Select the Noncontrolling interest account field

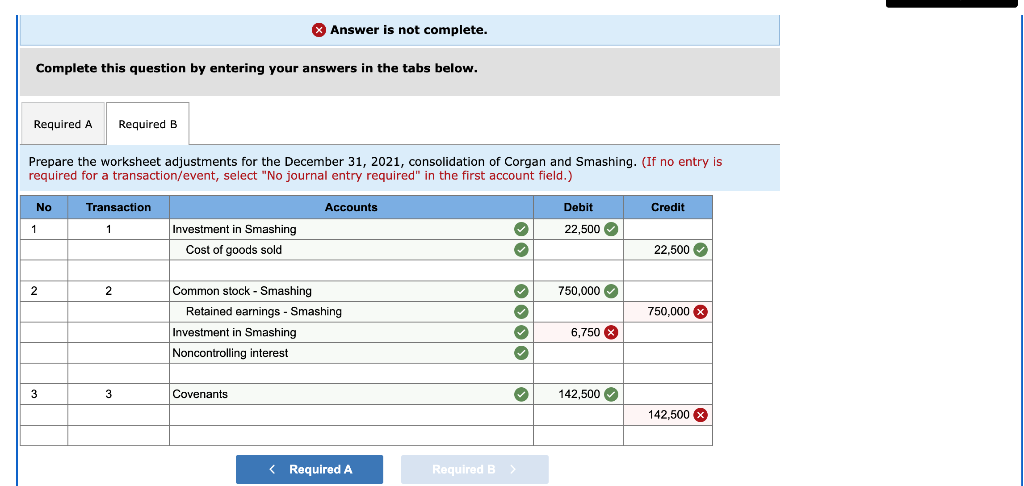[x=351, y=353]
